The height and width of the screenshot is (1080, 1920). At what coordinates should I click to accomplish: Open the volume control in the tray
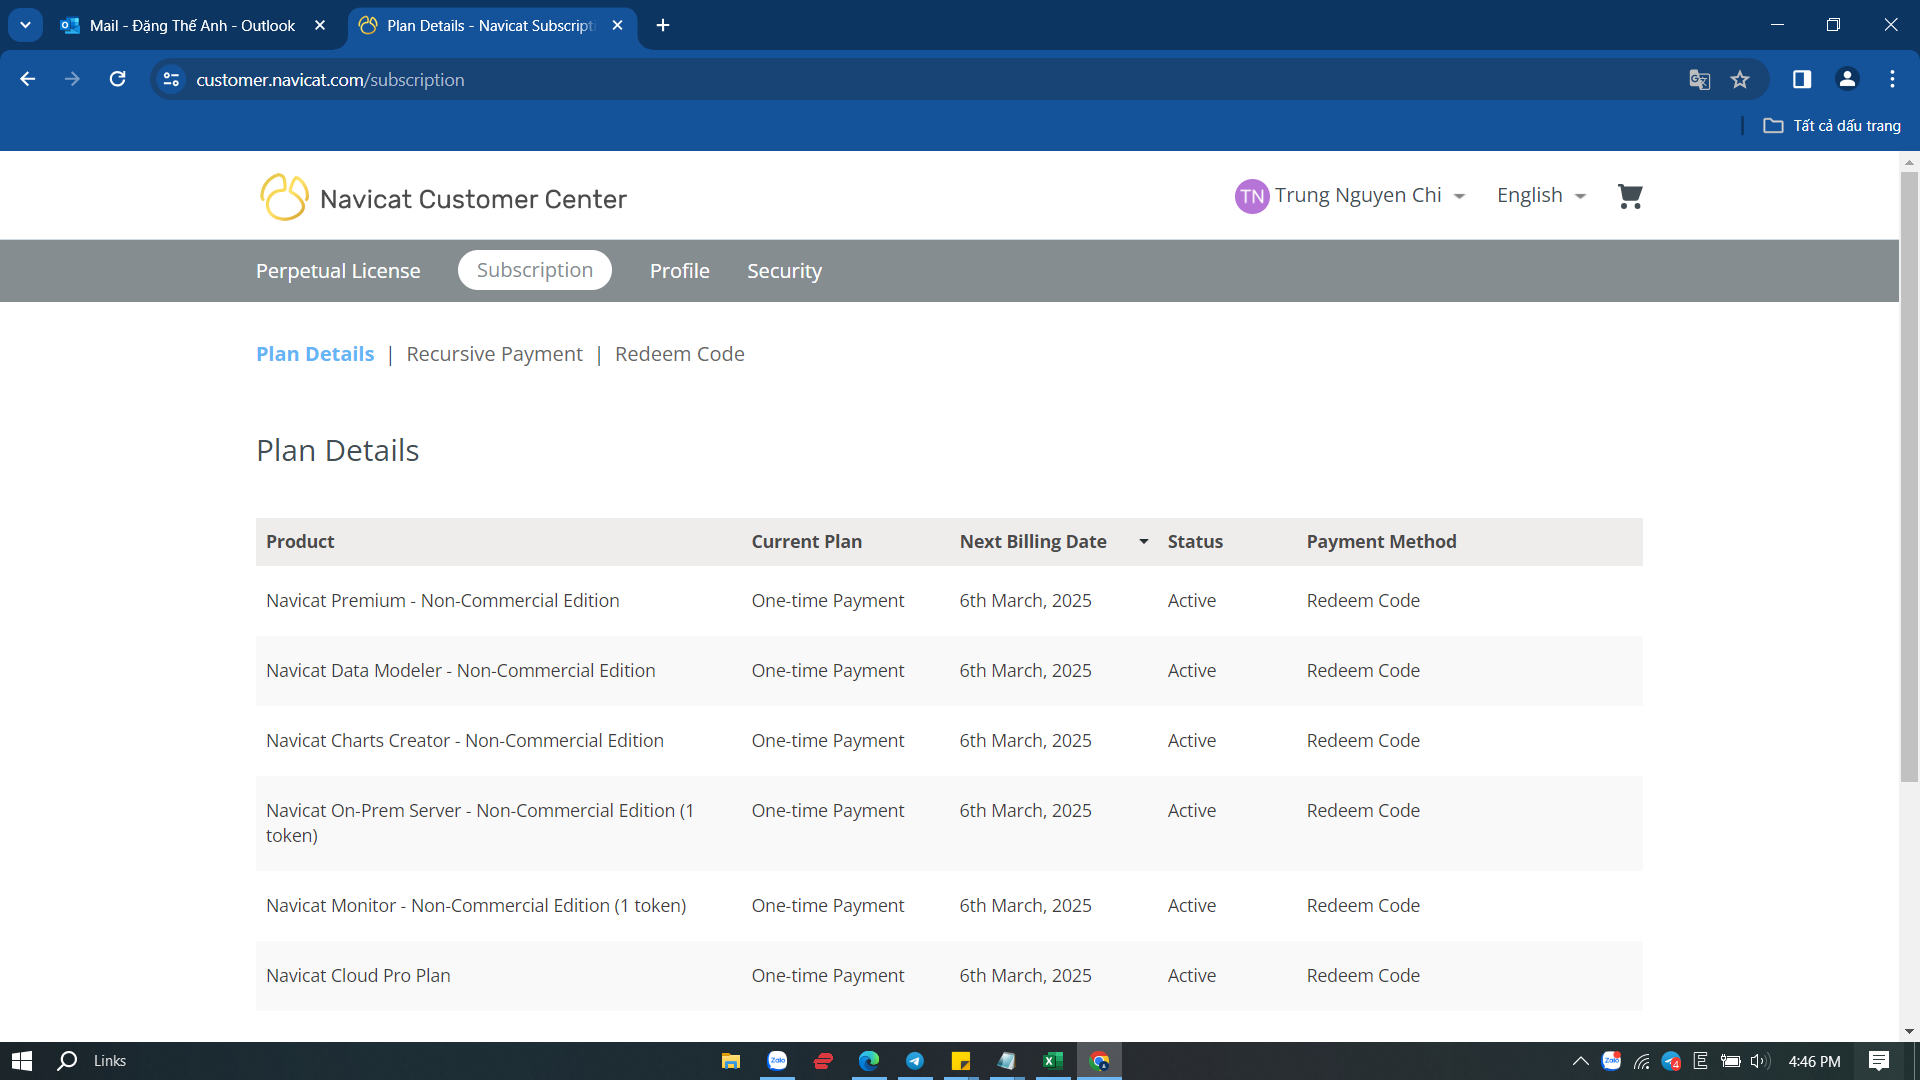(x=1760, y=1061)
